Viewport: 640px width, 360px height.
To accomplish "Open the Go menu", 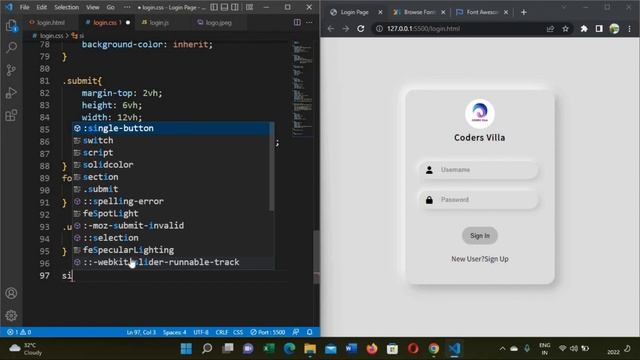I will pos(111,7).
